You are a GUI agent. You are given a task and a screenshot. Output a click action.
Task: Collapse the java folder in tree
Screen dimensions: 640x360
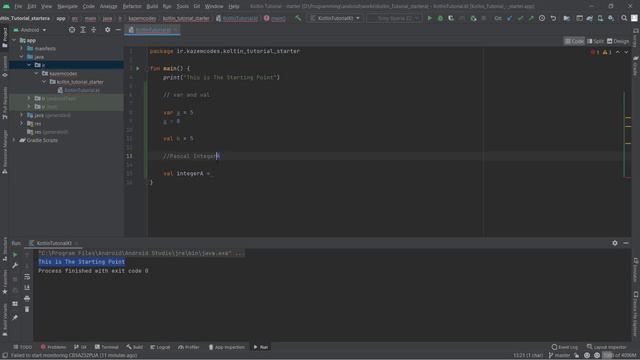[22, 57]
